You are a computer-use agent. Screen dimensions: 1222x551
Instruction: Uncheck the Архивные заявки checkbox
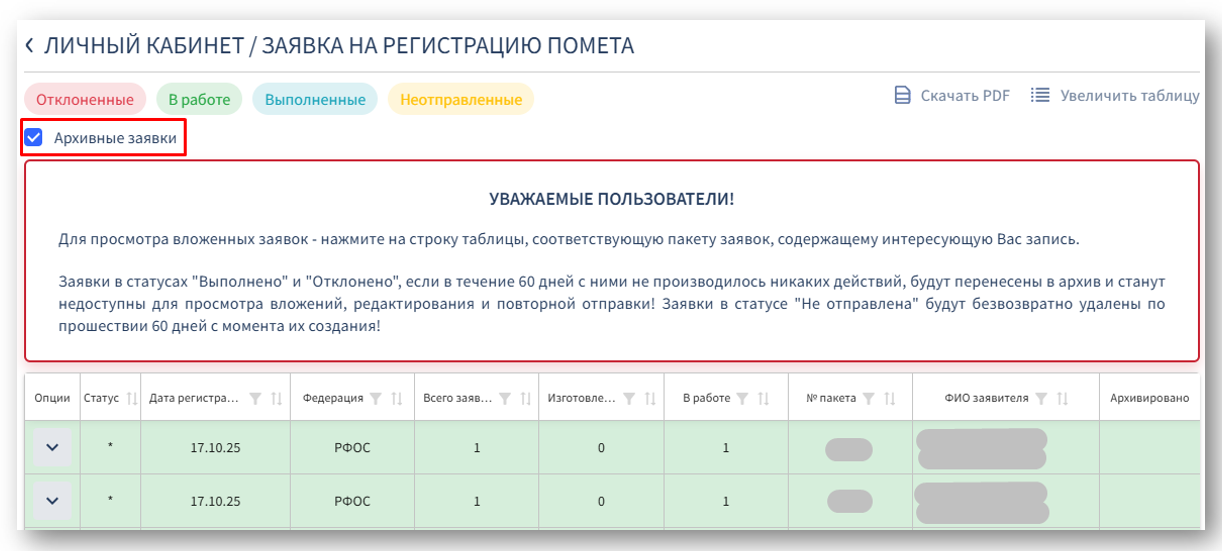point(34,138)
